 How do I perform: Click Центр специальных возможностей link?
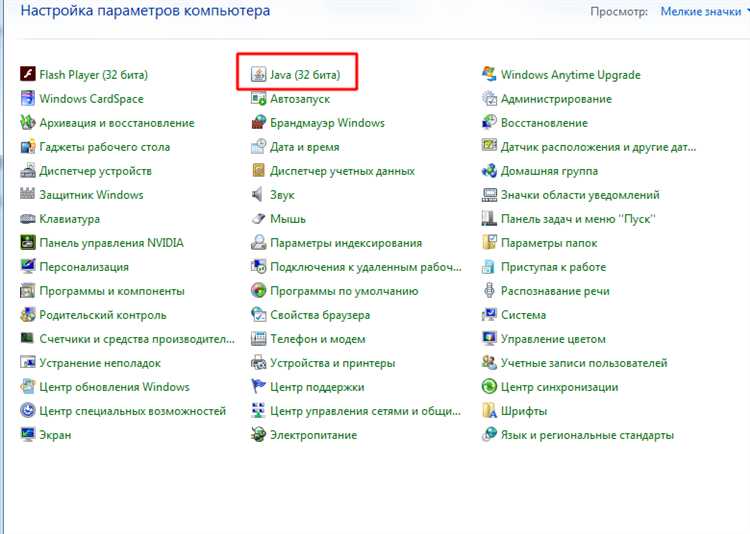132,411
